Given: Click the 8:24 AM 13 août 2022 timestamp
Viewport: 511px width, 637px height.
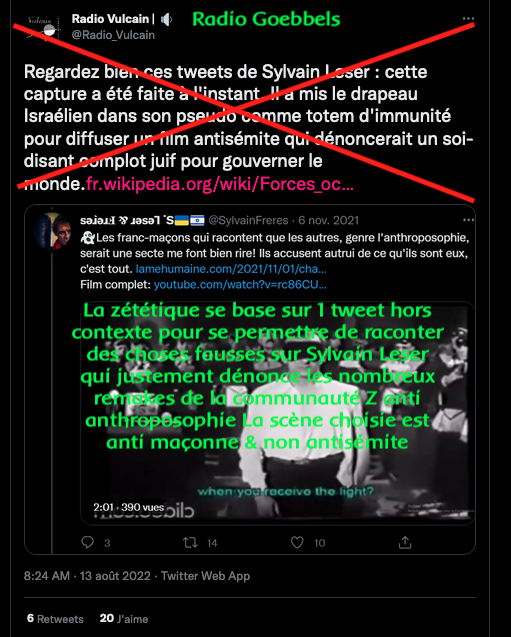Looking at the screenshot, I should [x=87, y=576].
